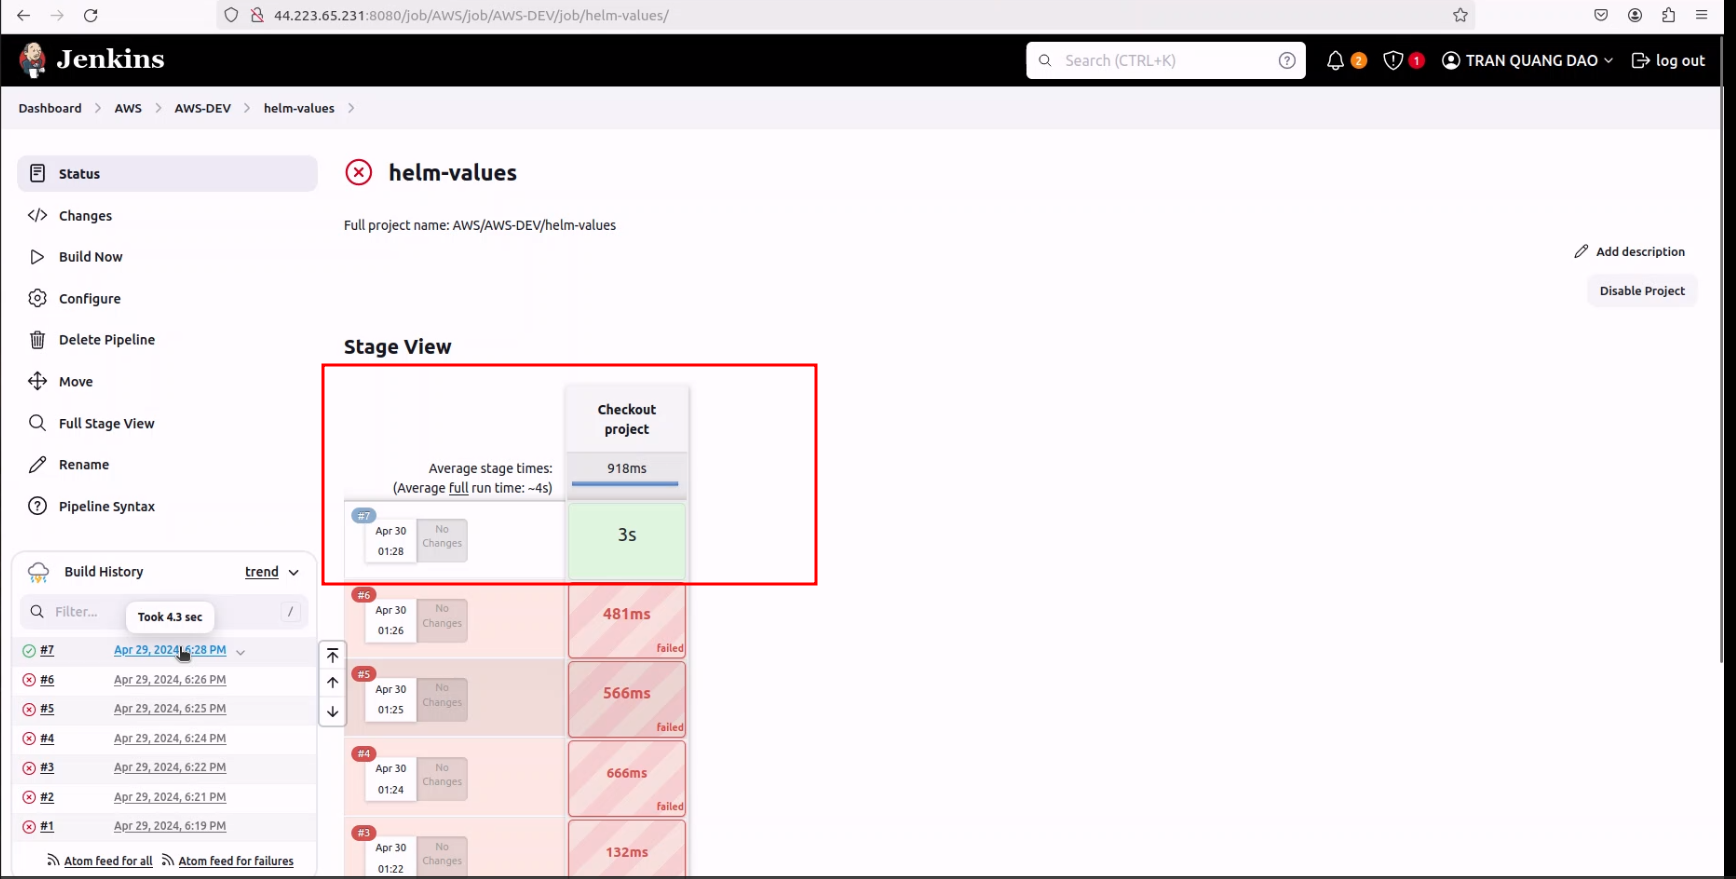Click the Jenkins logo icon
The height and width of the screenshot is (879, 1736).
32,60
